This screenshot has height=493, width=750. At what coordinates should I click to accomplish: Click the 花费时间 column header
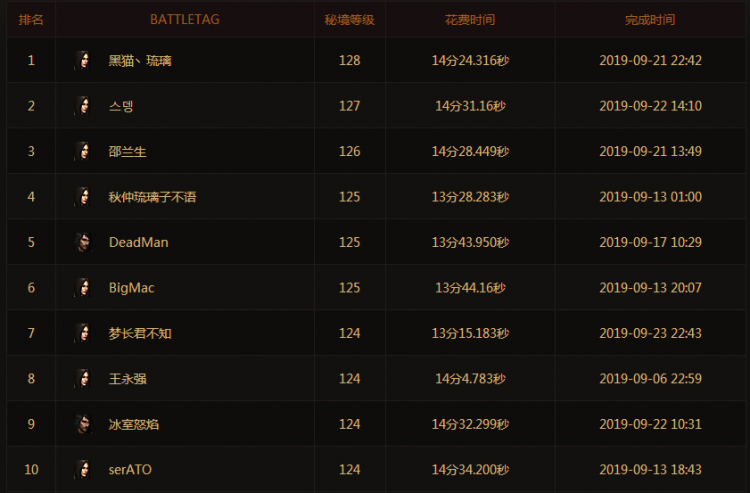point(470,19)
